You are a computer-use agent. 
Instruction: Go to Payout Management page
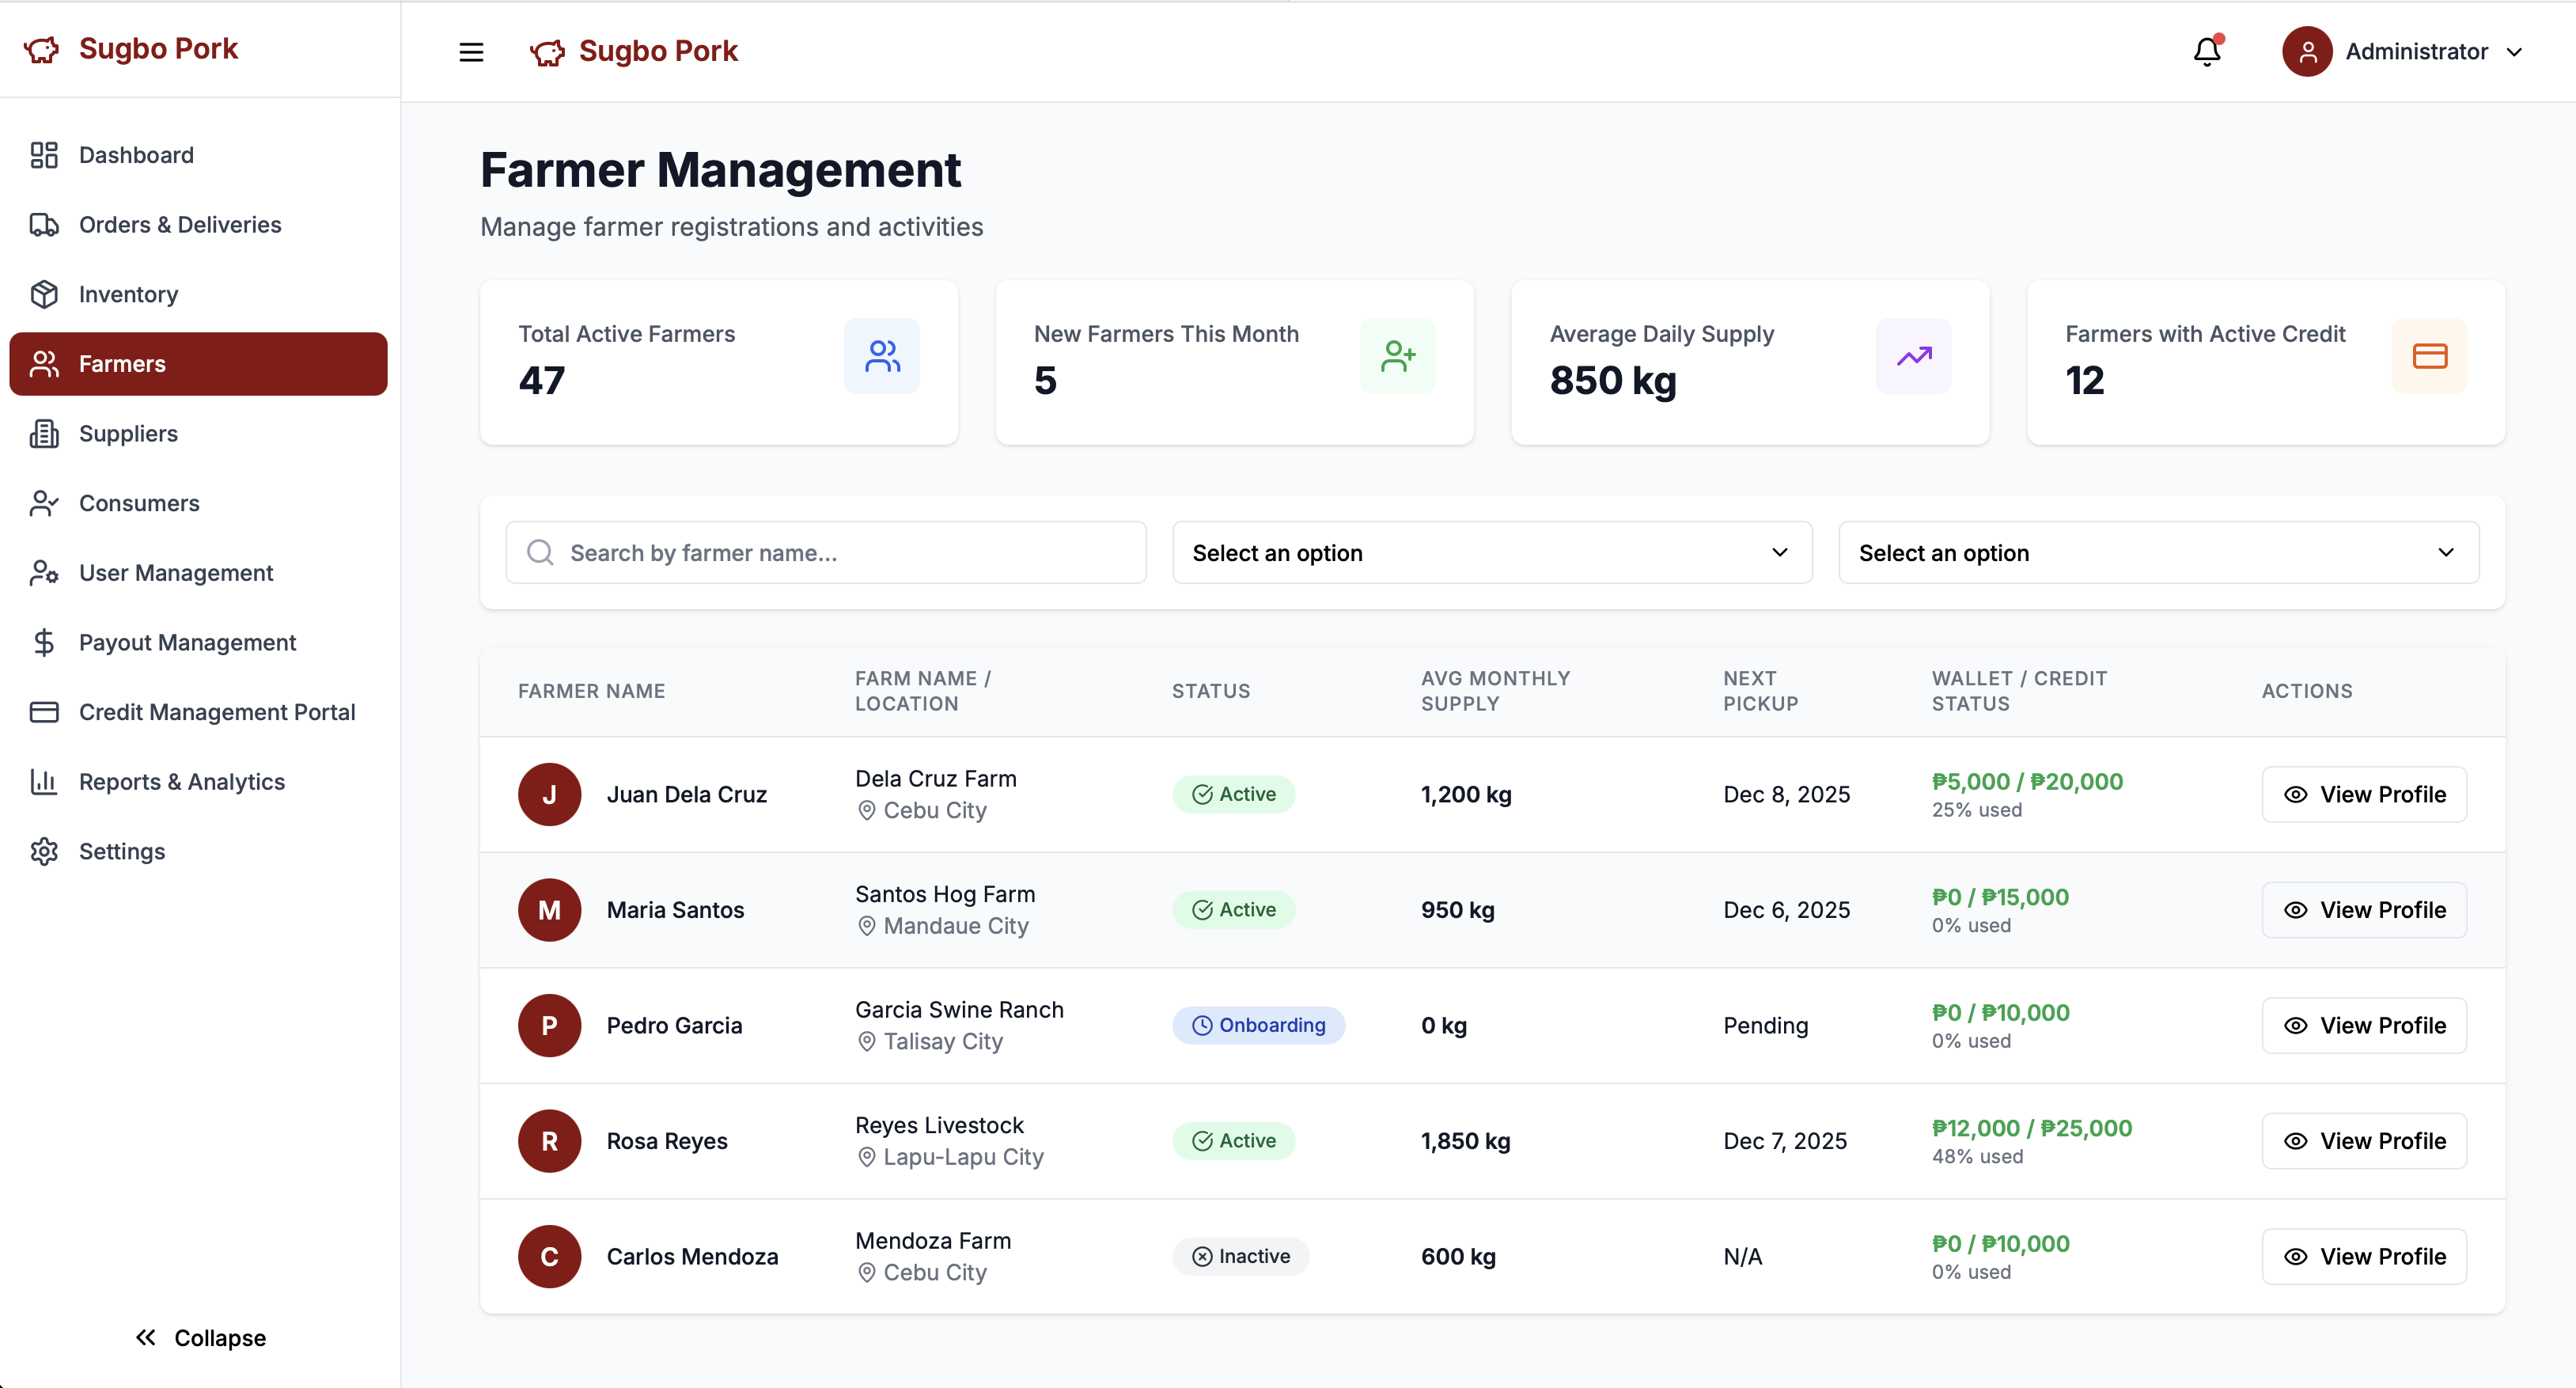187,642
